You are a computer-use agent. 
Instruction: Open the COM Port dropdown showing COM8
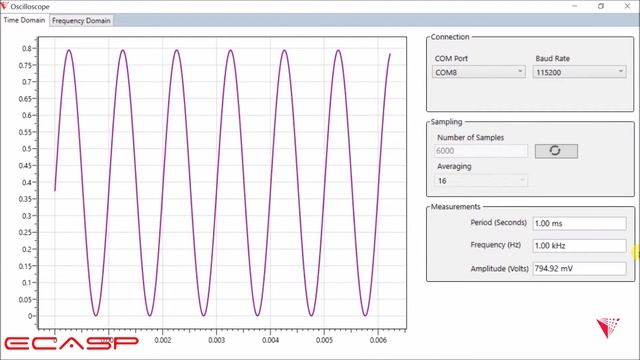(479, 72)
